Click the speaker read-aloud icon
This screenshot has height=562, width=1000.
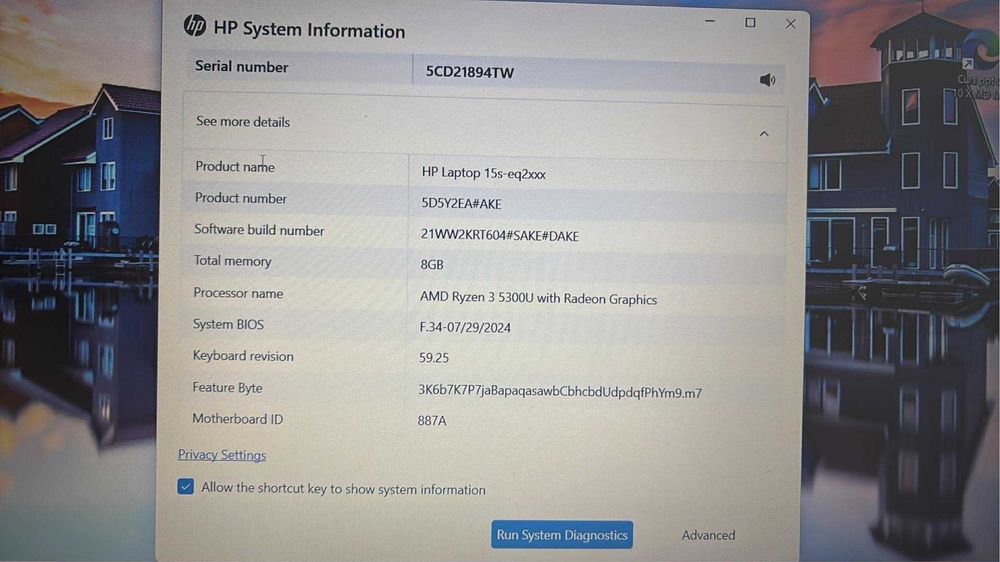pyautogui.click(x=767, y=80)
